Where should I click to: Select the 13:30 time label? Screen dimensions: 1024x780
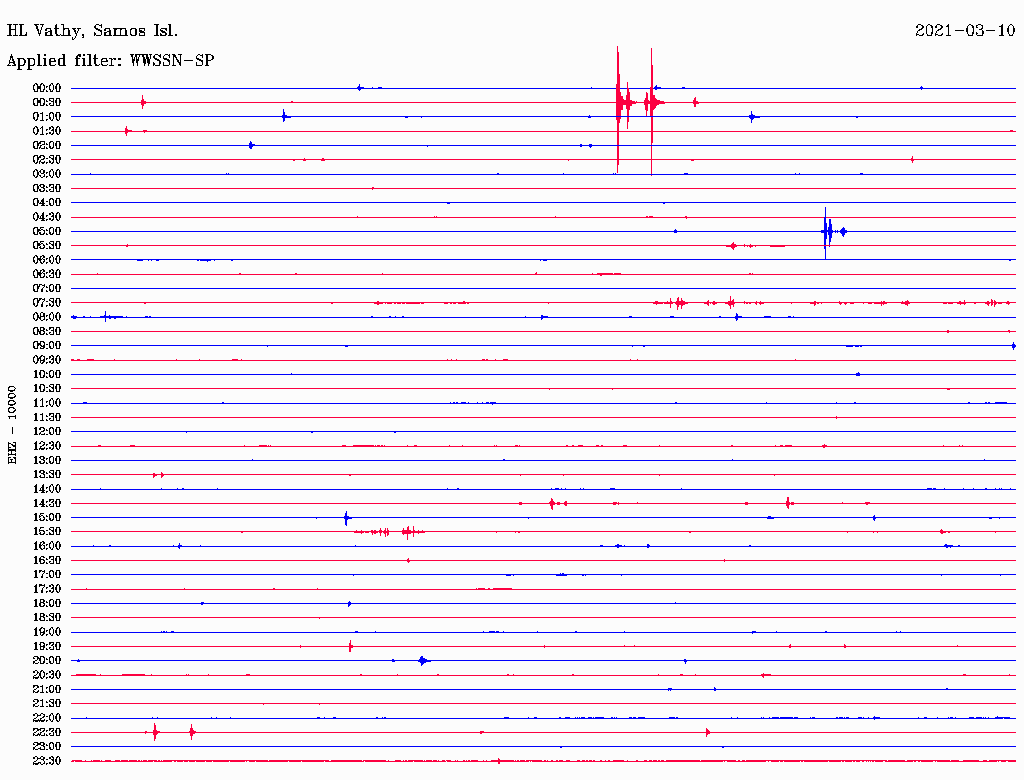click(x=47, y=475)
